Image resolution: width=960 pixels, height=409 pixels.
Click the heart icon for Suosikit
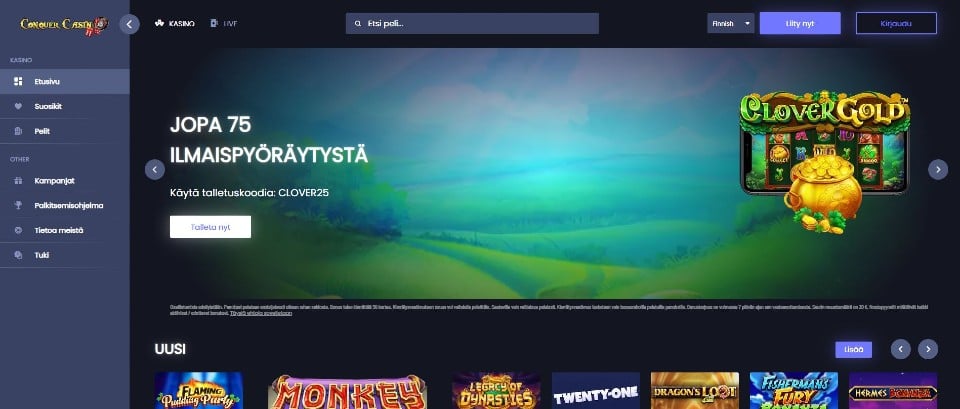[18, 107]
